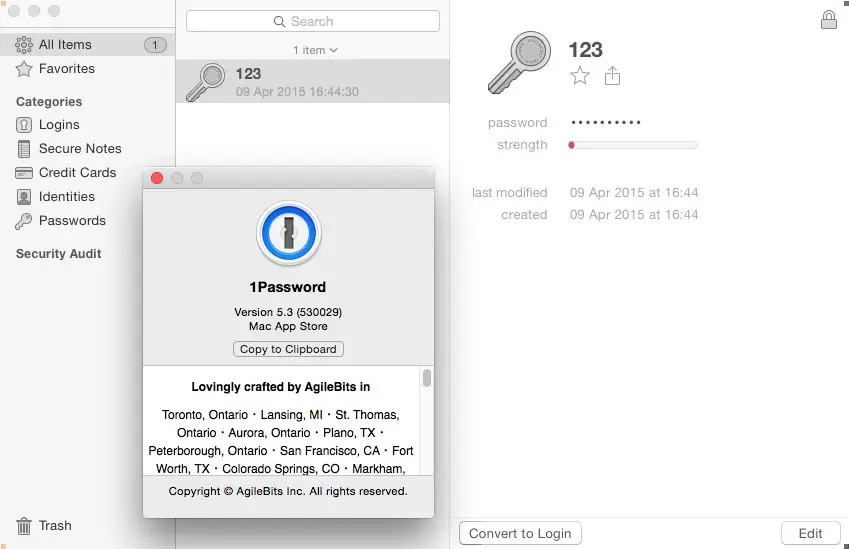Click the Mac App Store text
The width and height of the screenshot is (849, 549).
(x=288, y=326)
